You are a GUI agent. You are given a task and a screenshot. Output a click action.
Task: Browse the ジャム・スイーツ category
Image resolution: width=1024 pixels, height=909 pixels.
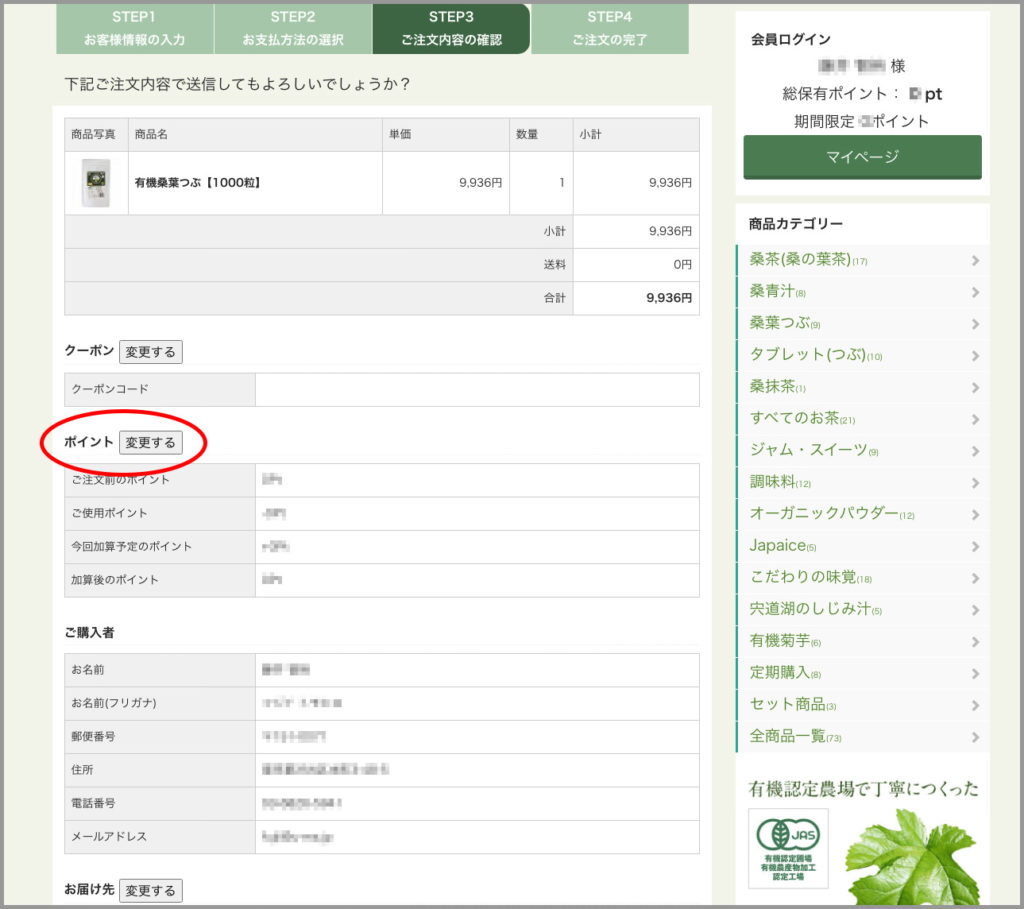coord(814,451)
